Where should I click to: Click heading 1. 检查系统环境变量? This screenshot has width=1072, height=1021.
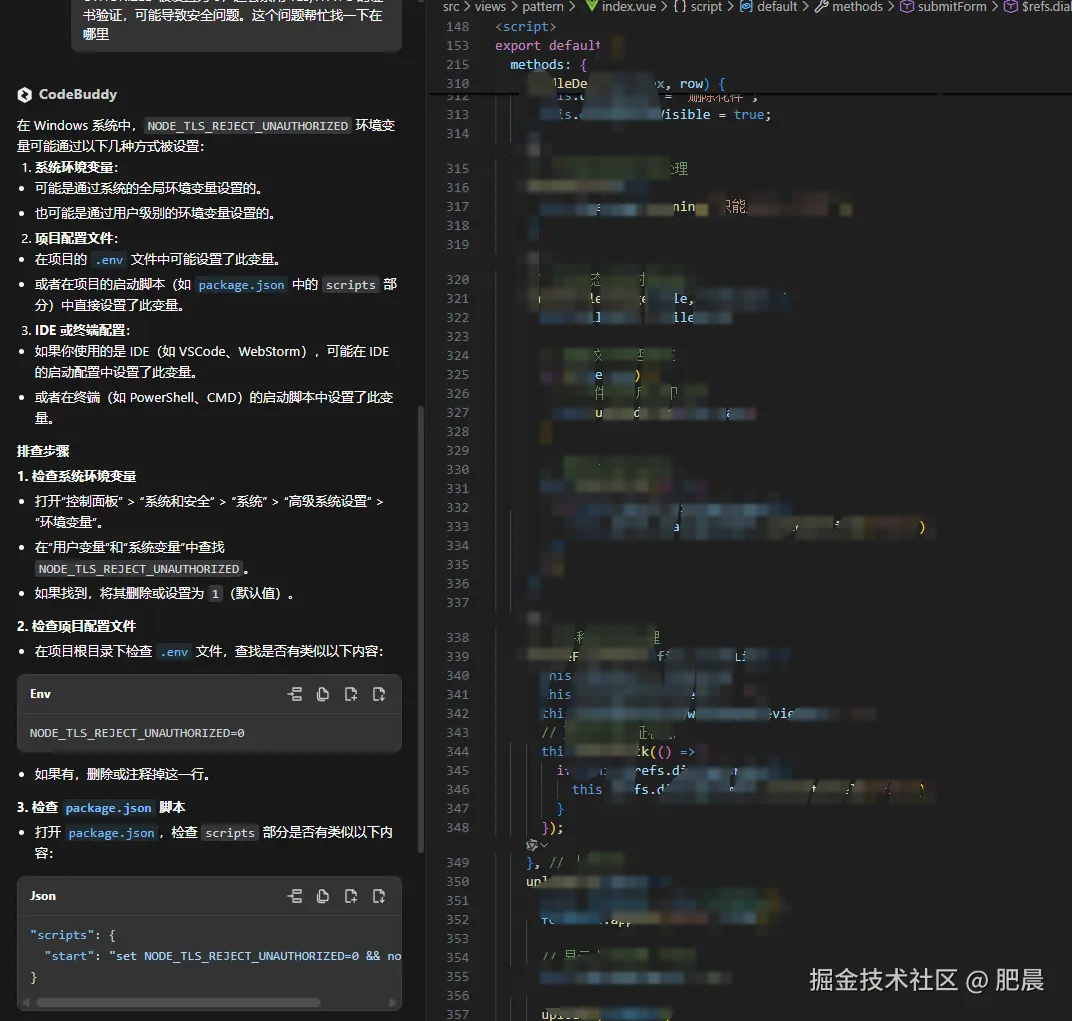point(77,477)
